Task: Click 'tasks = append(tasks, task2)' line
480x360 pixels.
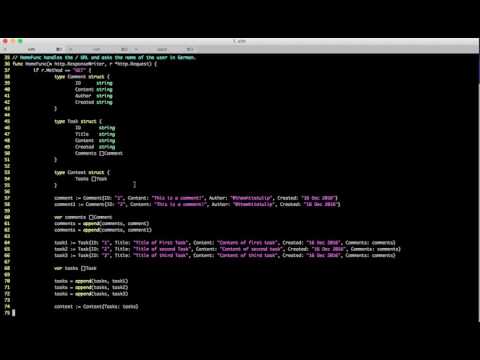Action: (91, 287)
